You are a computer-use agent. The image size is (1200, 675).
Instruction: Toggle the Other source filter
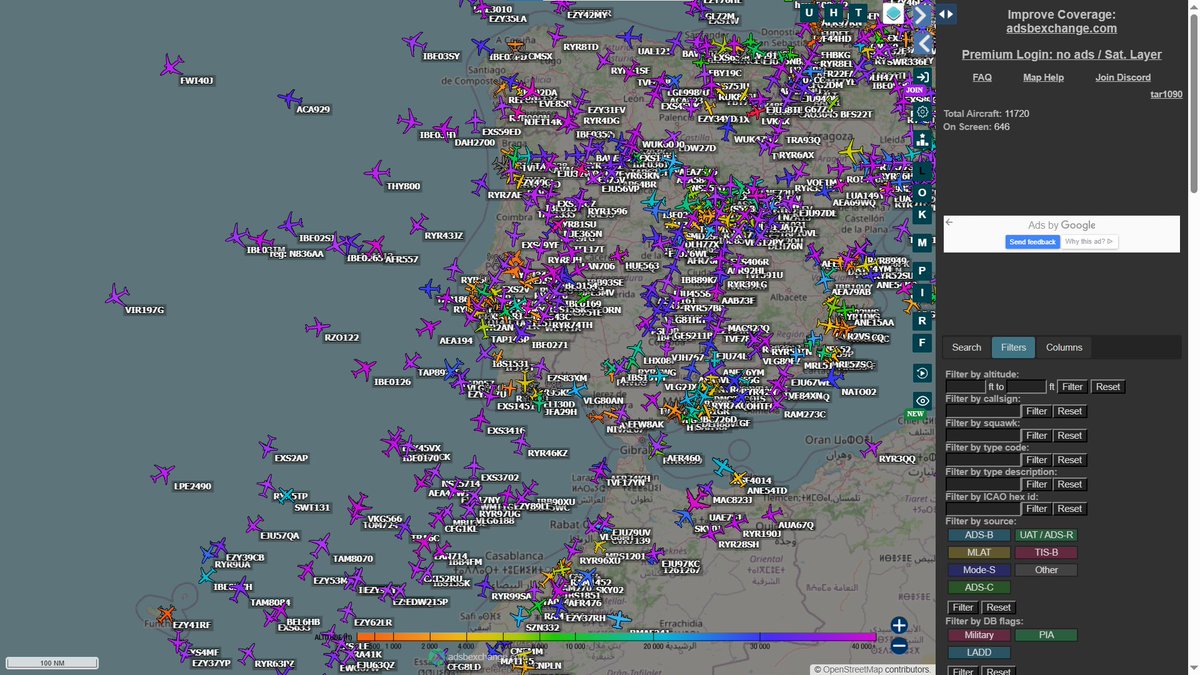click(1046, 570)
